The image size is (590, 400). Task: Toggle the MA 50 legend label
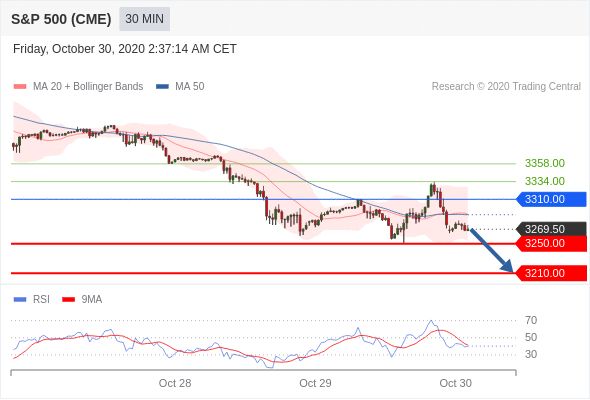pos(190,87)
